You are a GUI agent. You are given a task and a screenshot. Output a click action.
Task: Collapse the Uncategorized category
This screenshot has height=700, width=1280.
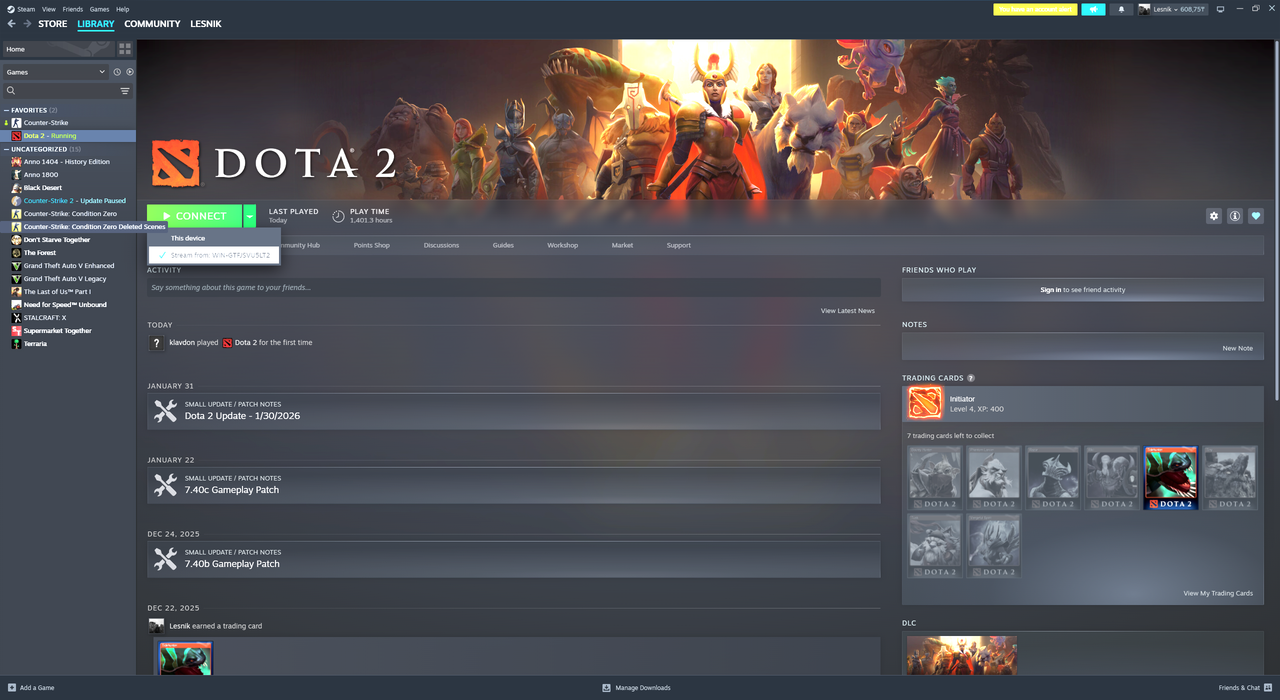point(6,149)
